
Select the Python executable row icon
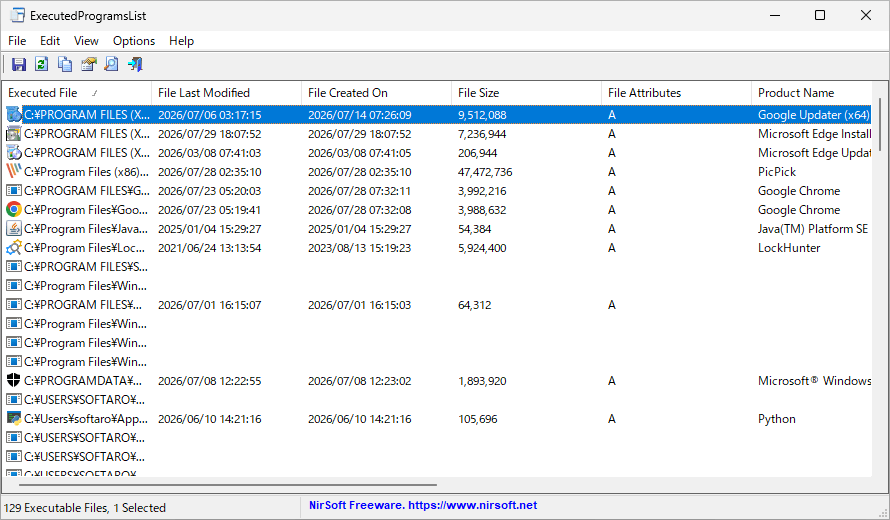(x=14, y=419)
